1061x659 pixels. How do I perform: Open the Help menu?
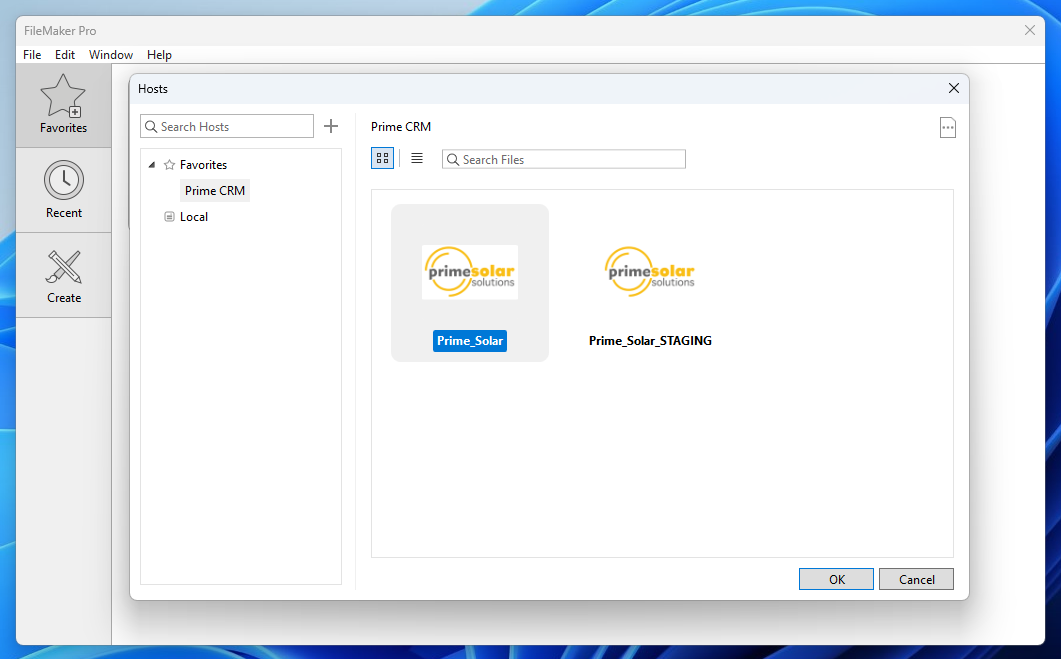159,55
